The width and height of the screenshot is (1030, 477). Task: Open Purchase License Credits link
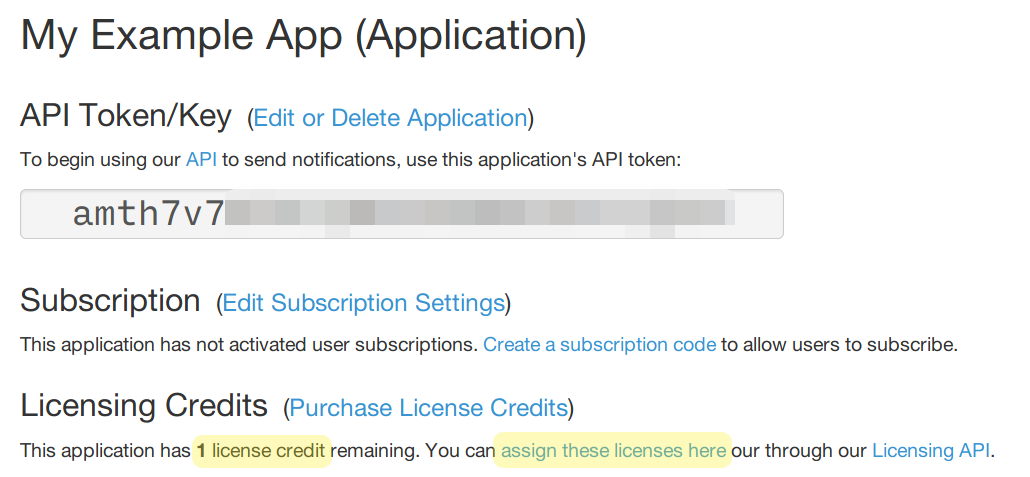click(x=428, y=408)
